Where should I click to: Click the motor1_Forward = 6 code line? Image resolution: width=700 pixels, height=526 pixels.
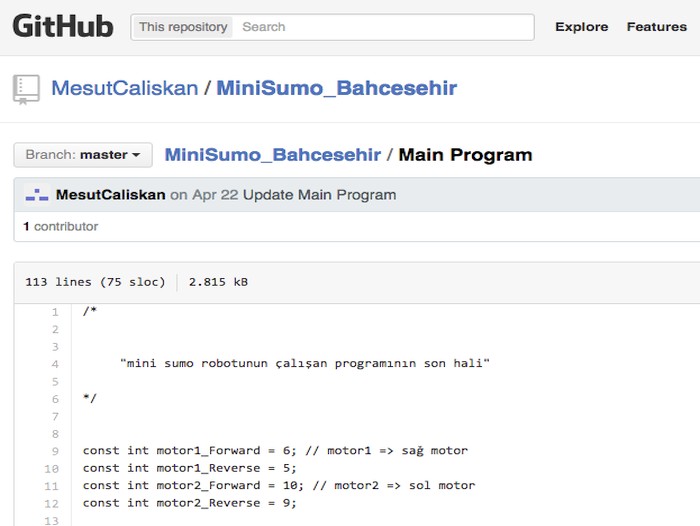pyautogui.click(x=275, y=451)
